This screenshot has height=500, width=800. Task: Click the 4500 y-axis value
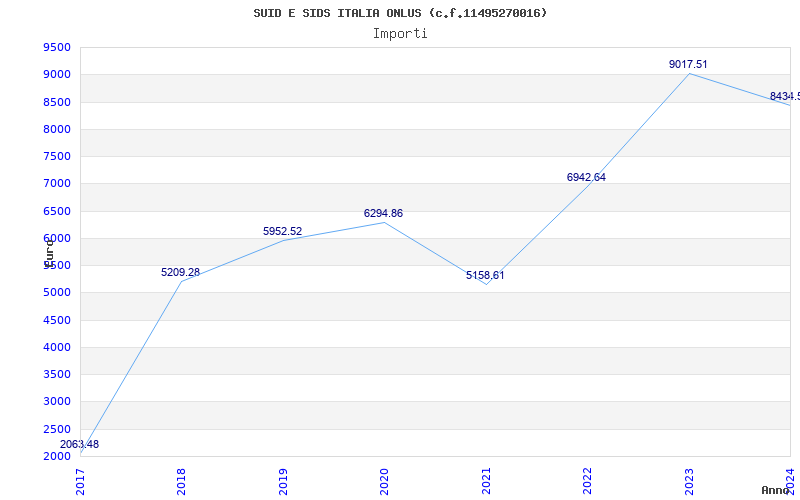57,320
